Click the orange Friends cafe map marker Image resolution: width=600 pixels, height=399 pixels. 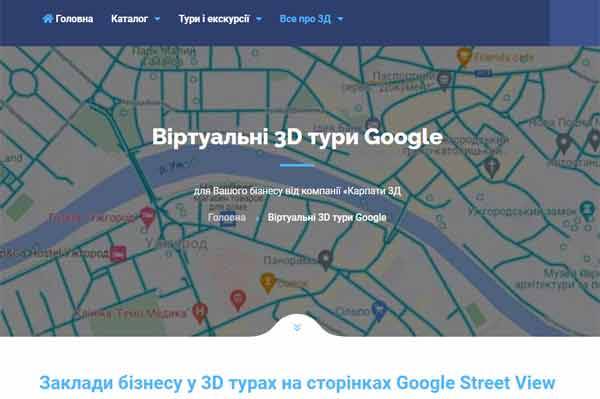click(x=464, y=57)
